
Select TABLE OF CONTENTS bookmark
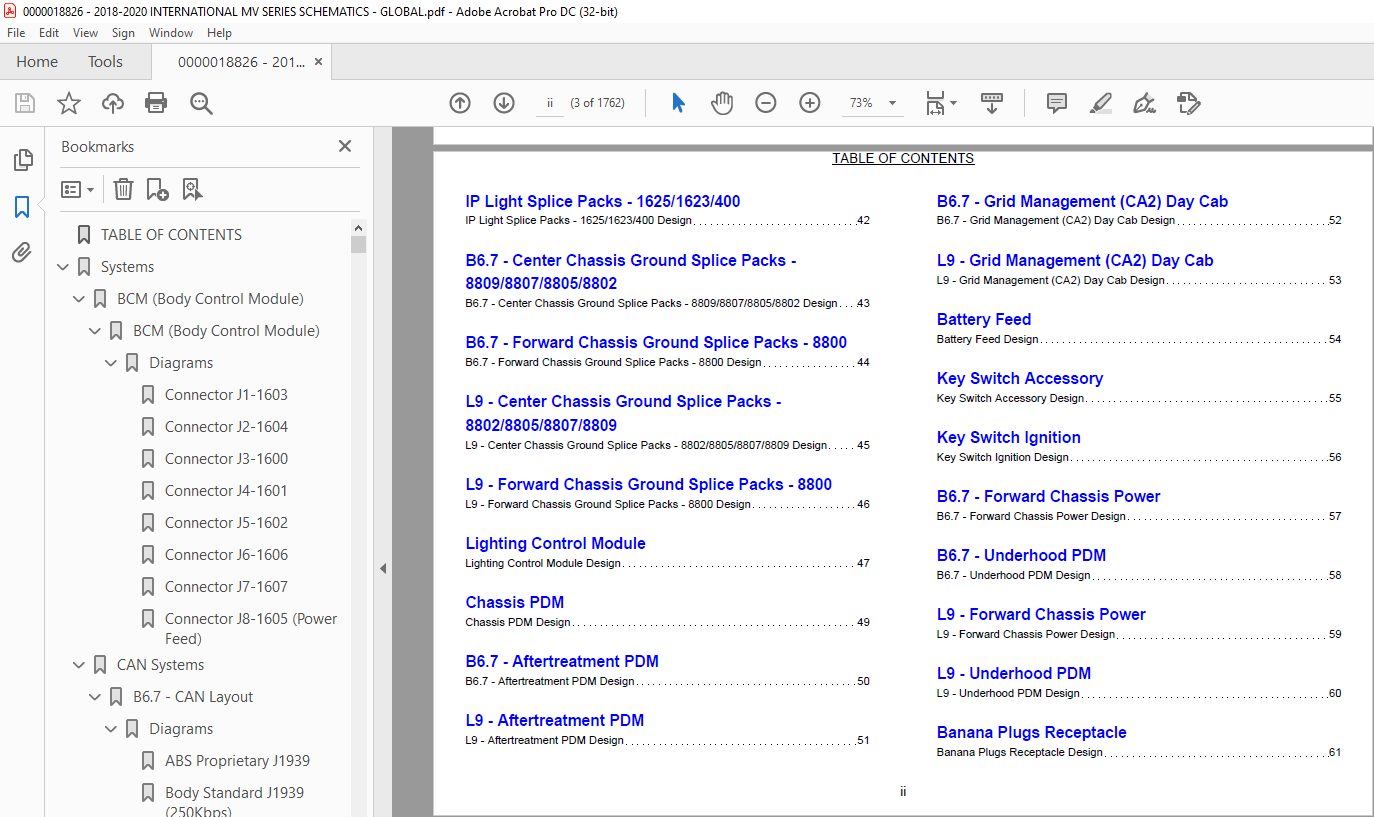click(x=171, y=235)
